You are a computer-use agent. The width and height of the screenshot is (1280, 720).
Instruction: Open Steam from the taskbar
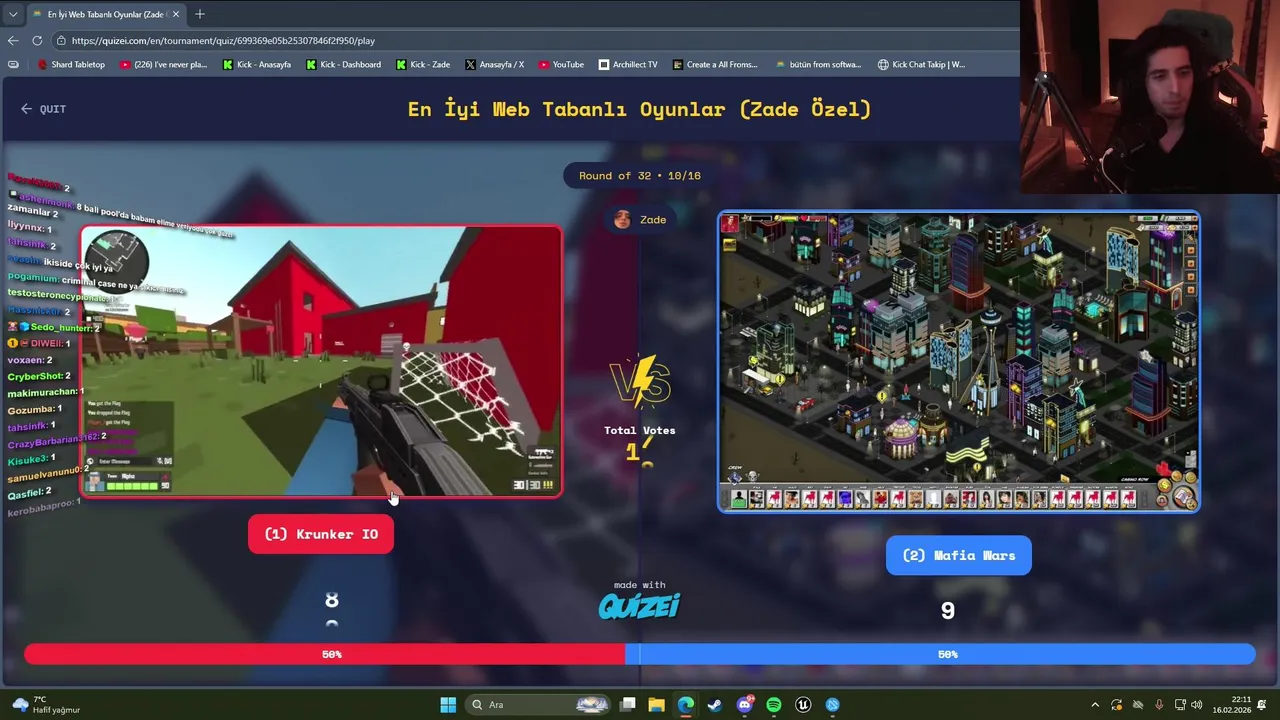click(715, 705)
